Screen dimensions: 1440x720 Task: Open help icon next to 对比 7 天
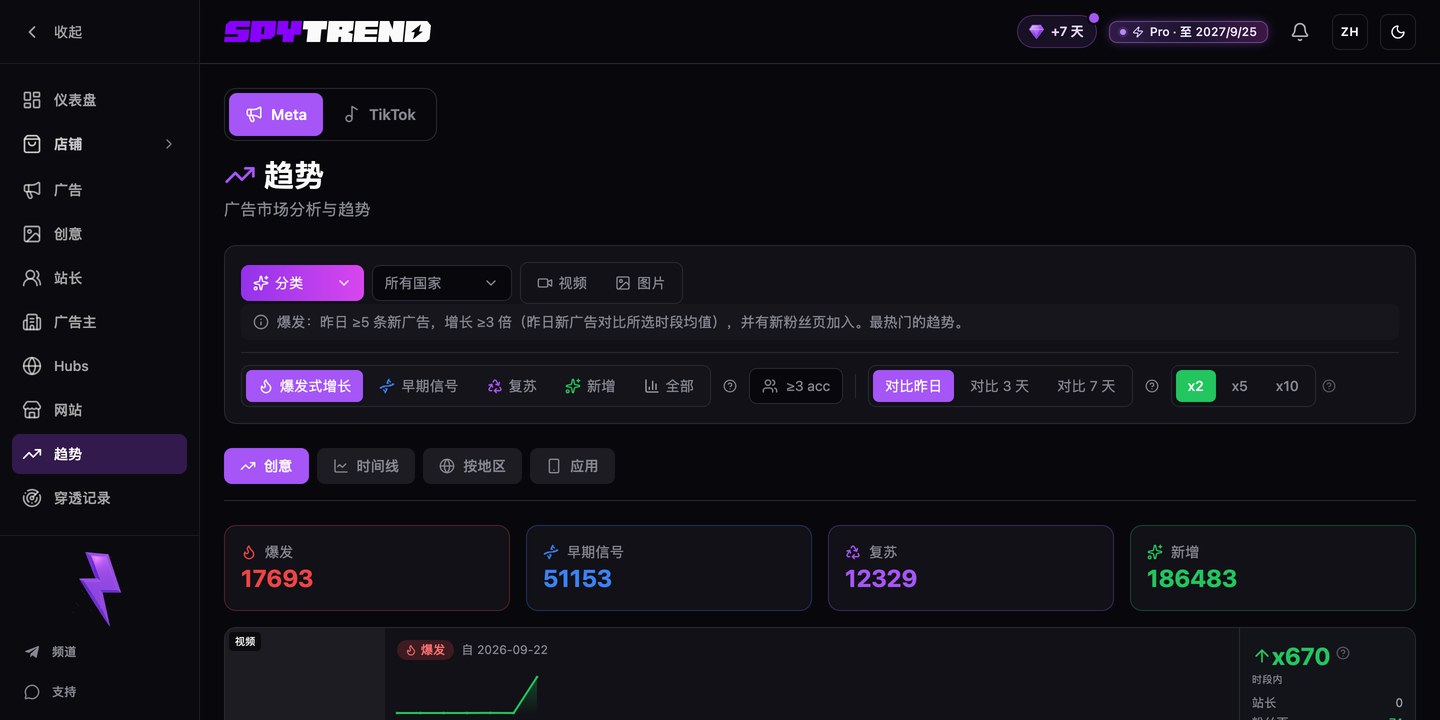tap(1152, 386)
